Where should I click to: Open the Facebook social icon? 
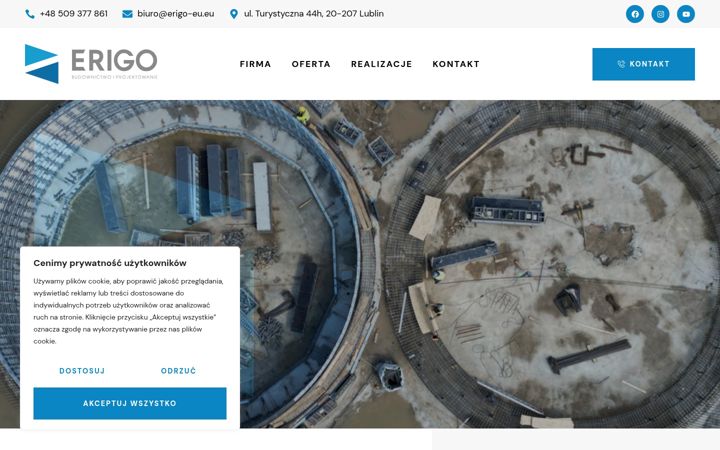[635, 14]
